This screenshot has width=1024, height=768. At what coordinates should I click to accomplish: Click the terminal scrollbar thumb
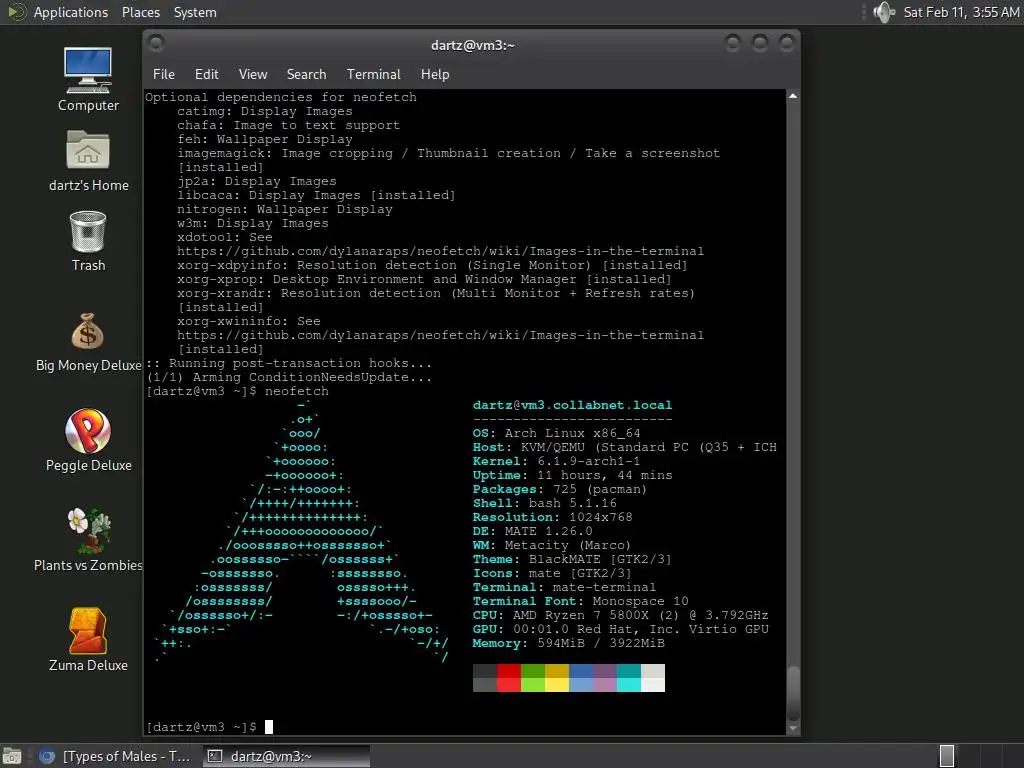point(793,694)
